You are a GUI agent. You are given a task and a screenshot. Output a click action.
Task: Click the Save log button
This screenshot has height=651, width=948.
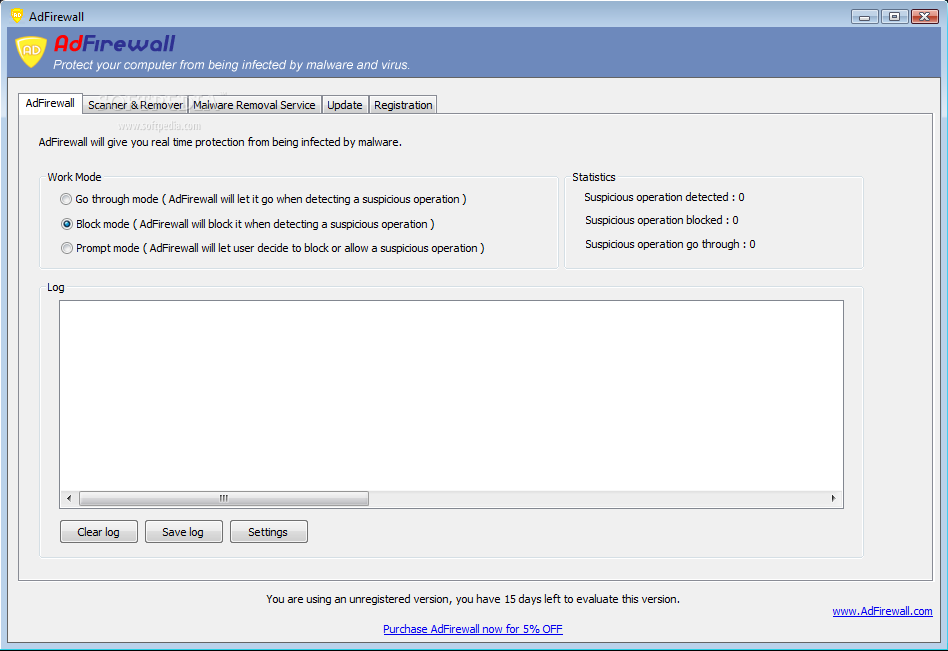[x=183, y=532]
